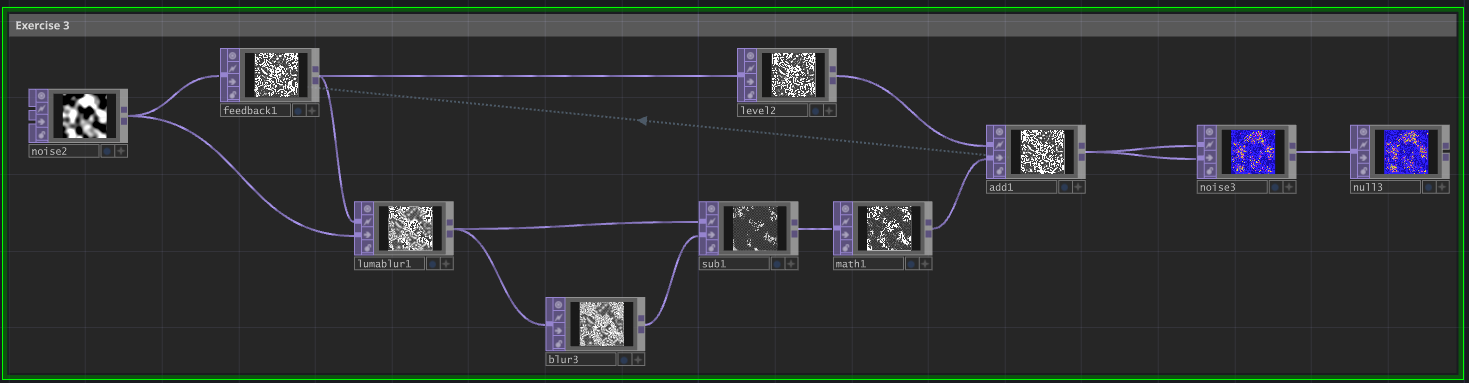
Task: Enable the blue display flag on blur3
Action: click(x=624, y=360)
